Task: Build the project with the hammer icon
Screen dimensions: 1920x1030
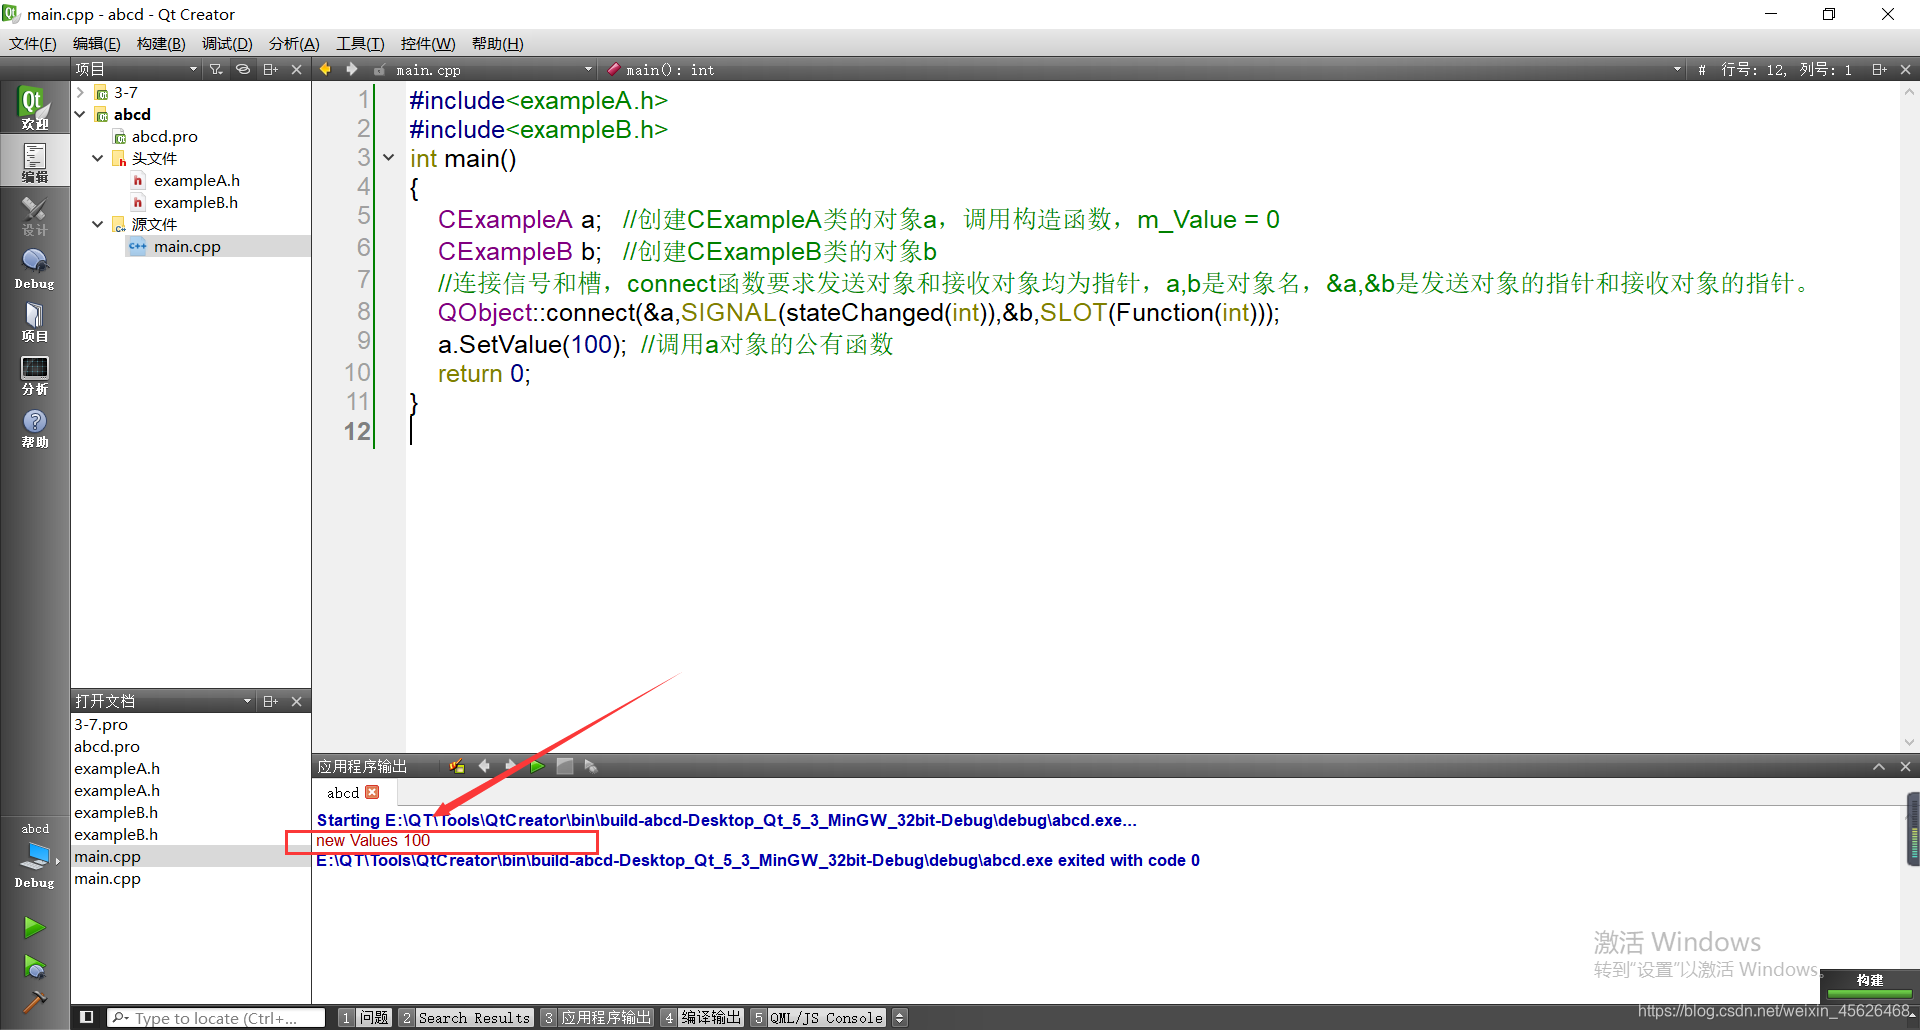Action: (x=34, y=1001)
